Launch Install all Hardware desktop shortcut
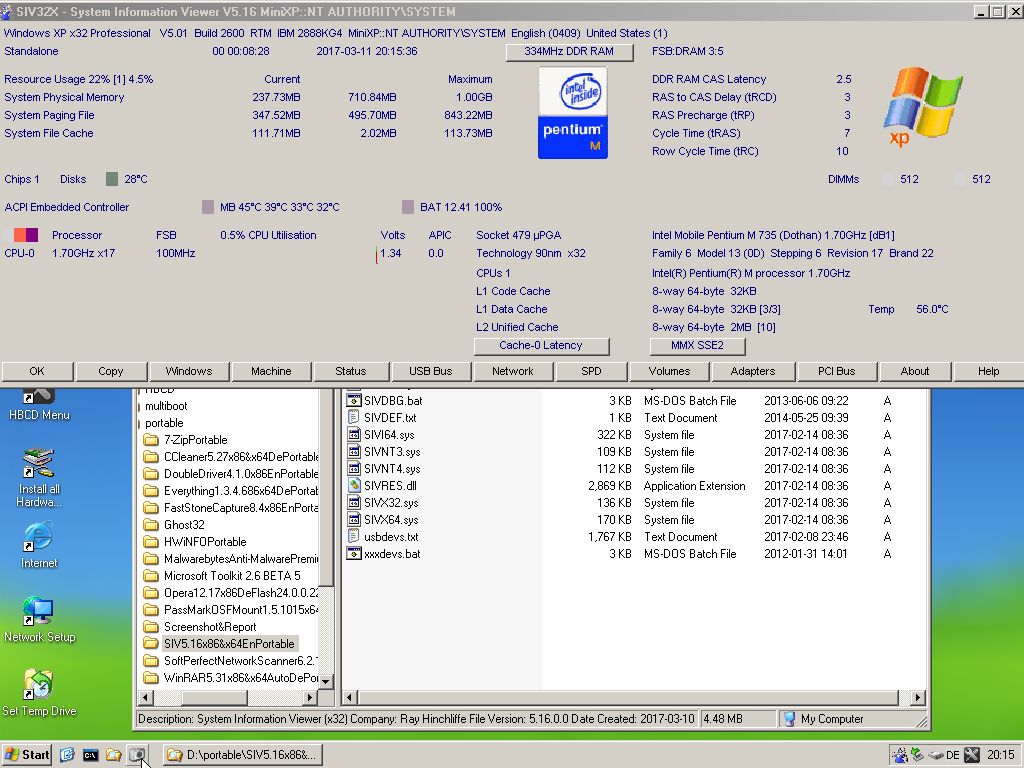1024x768 pixels. (39, 477)
